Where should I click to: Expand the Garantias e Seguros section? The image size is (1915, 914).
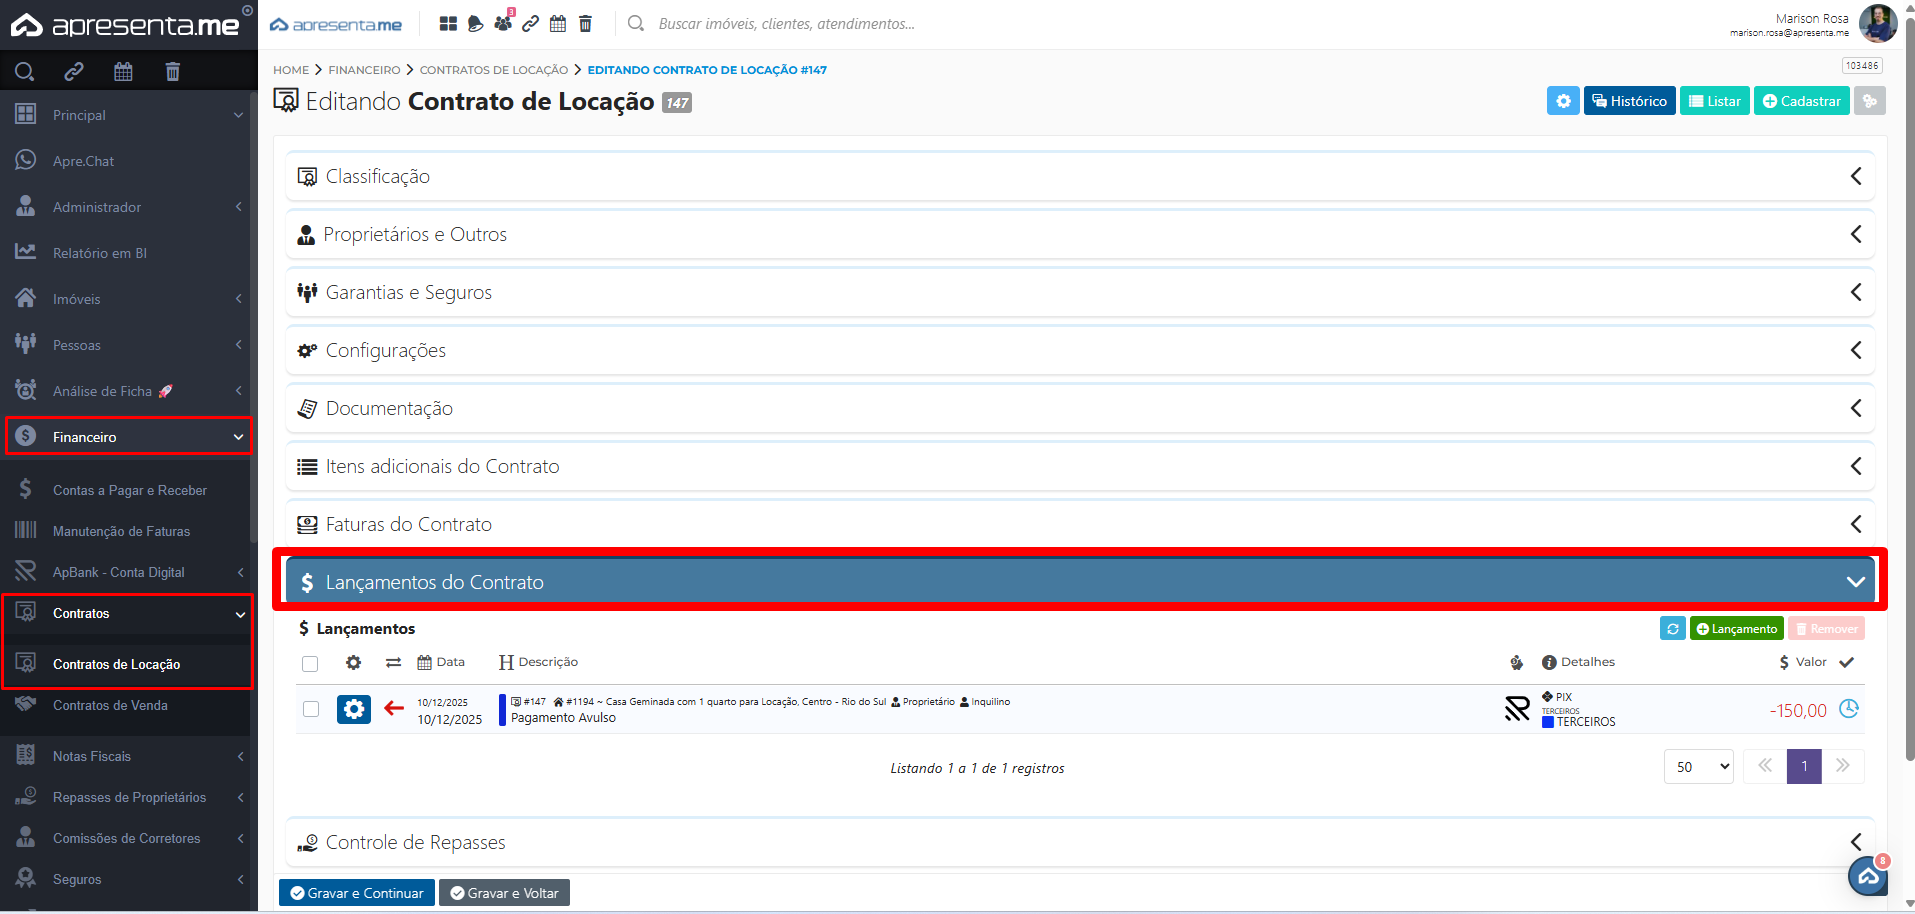pos(1080,292)
